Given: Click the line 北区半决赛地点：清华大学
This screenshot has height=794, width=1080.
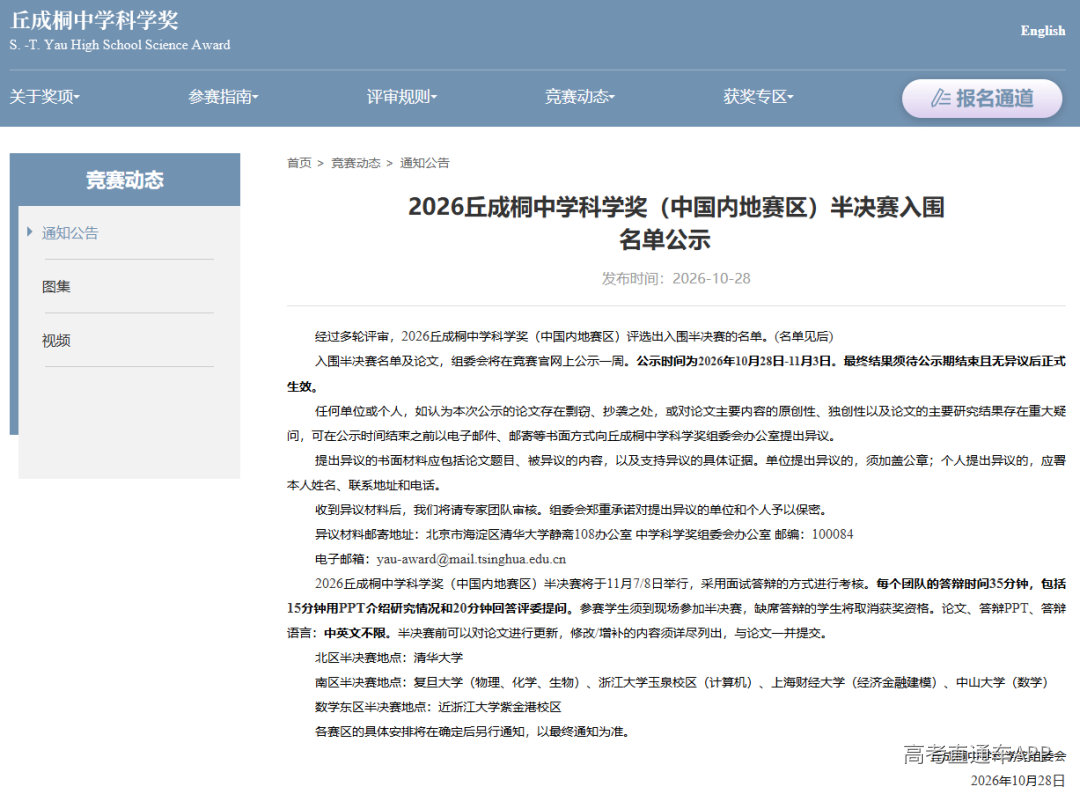Looking at the screenshot, I should (x=389, y=658).
